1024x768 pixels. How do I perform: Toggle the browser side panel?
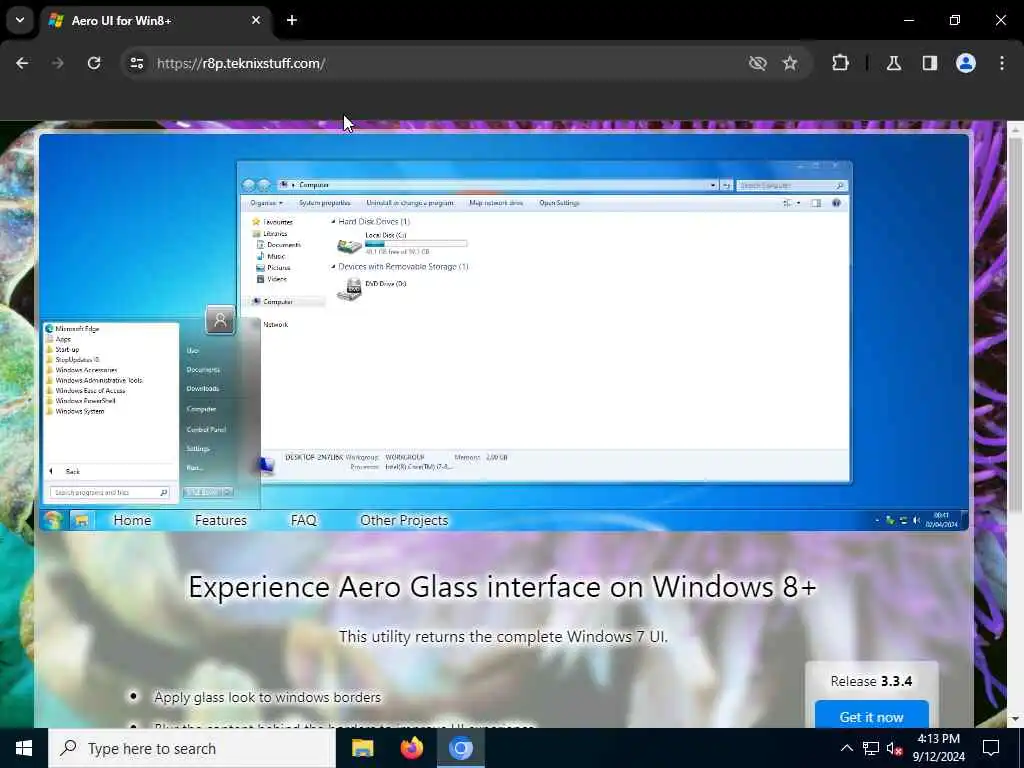coord(930,63)
